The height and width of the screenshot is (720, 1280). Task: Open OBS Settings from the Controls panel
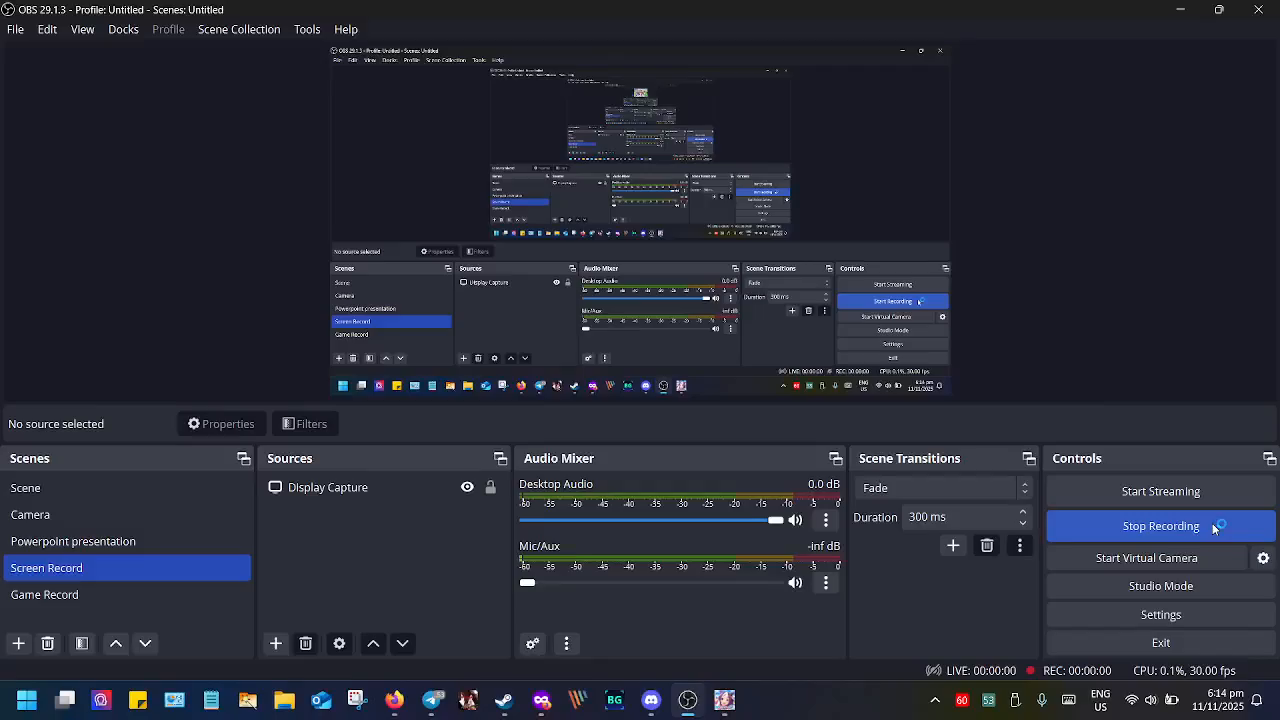1161,615
